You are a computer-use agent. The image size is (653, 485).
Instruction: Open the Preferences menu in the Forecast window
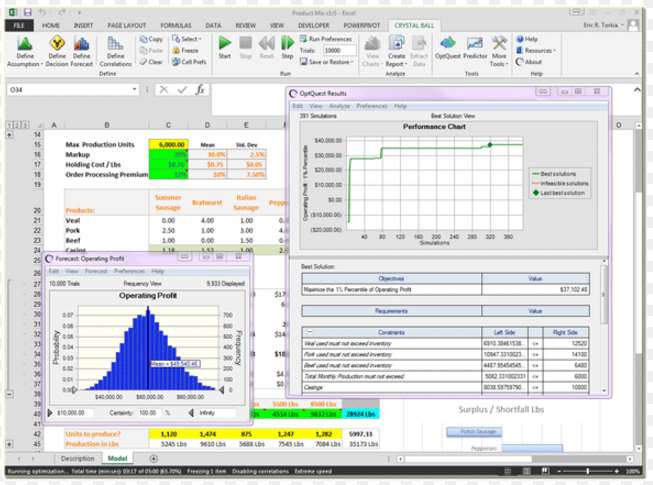pyautogui.click(x=128, y=271)
